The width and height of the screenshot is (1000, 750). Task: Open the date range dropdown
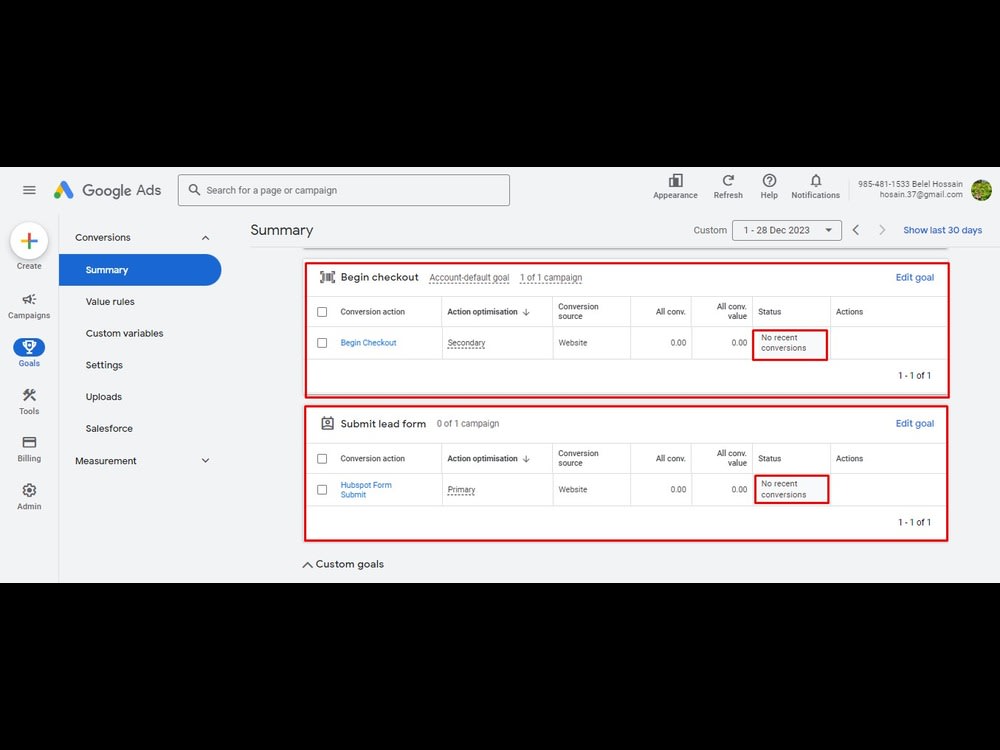(788, 230)
